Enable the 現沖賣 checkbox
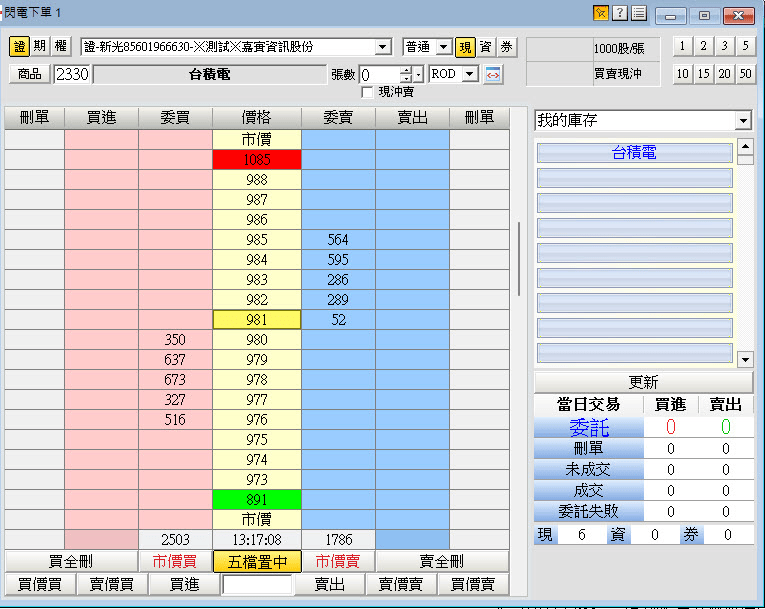Image resolution: width=765 pixels, height=609 pixels. click(367, 92)
